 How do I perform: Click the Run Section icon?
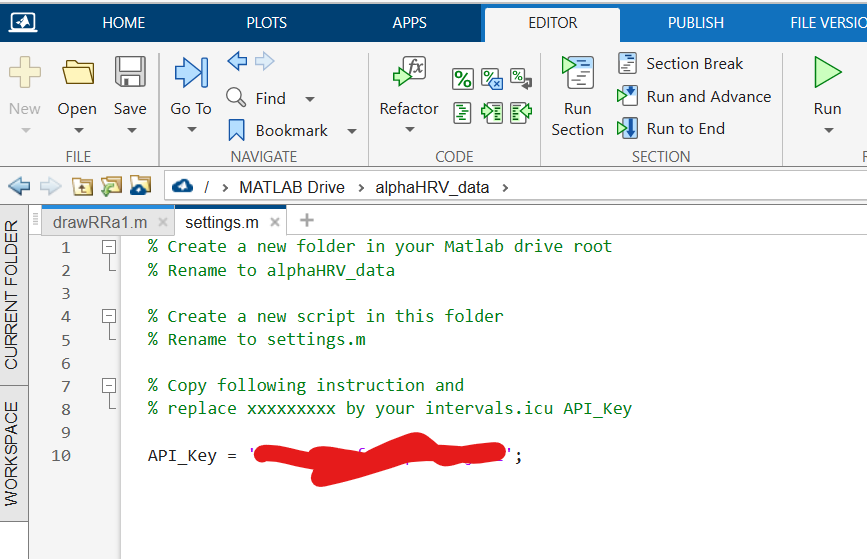click(x=578, y=72)
